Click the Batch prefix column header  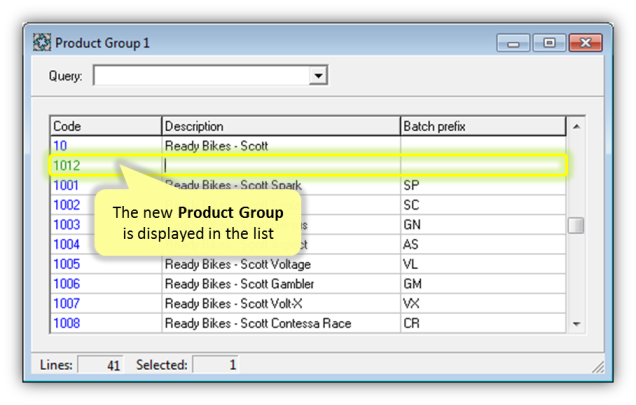[483, 126]
